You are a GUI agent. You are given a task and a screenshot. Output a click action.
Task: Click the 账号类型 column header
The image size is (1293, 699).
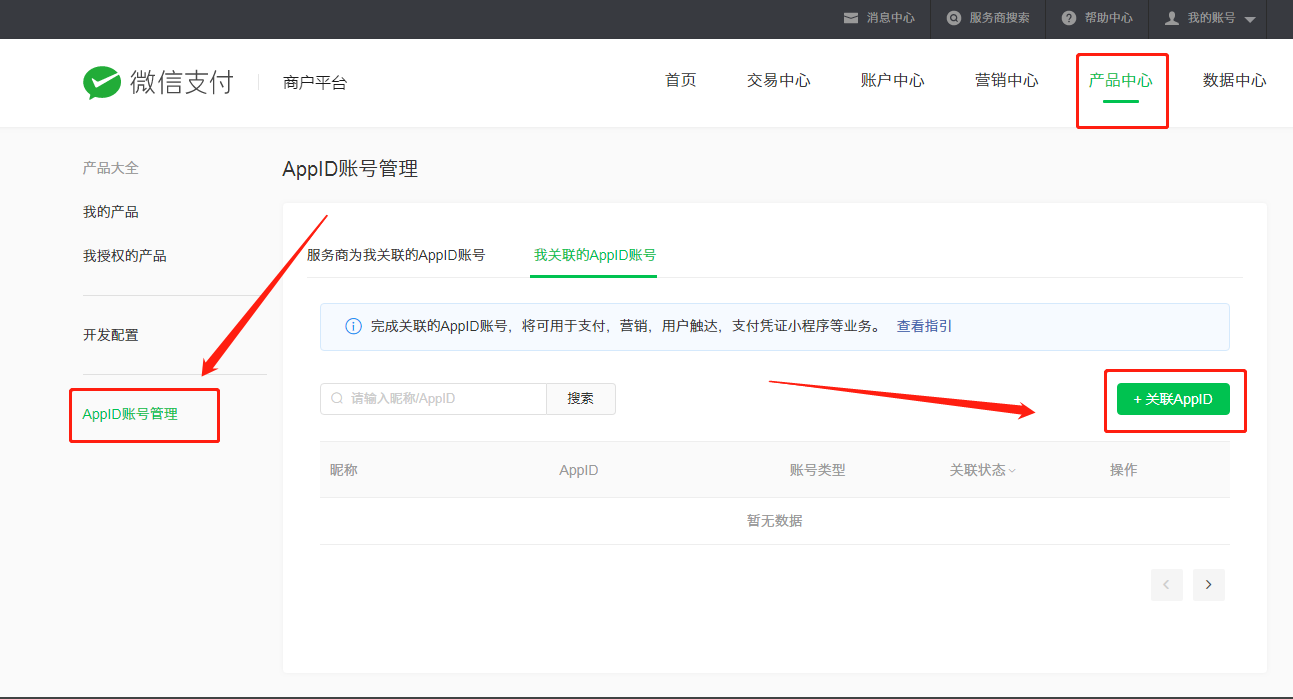(818, 470)
